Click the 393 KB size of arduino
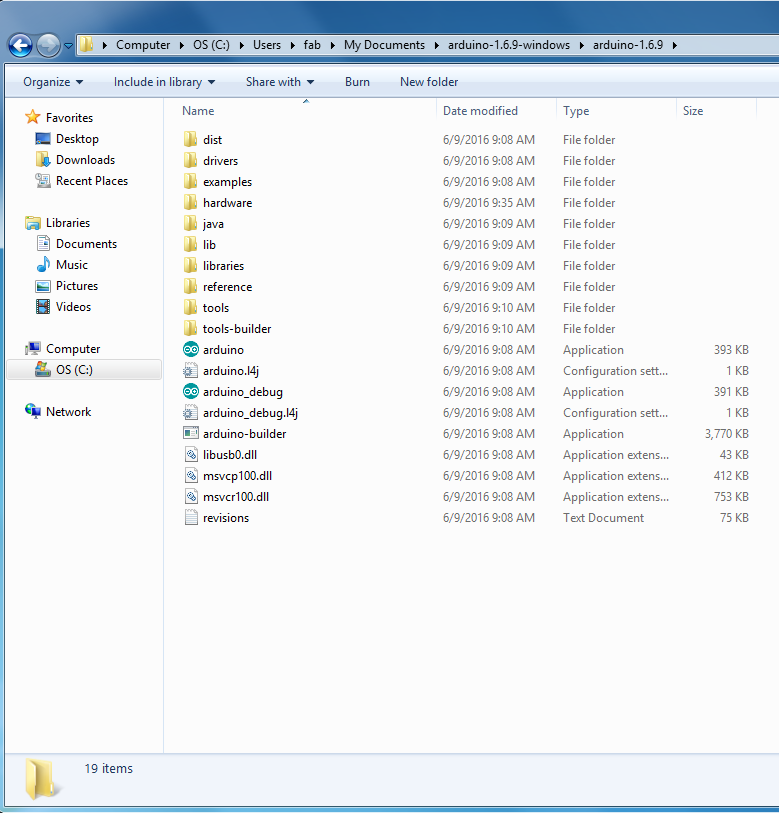 pos(731,349)
